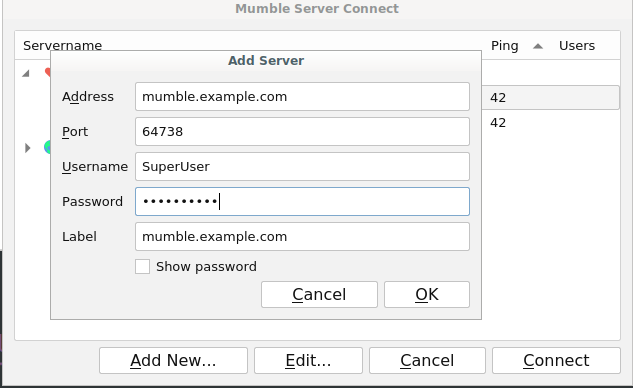The width and height of the screenshot is (633, 388).
Task: Toggle ascending sort arrow beside Ping
Action: 538,46
